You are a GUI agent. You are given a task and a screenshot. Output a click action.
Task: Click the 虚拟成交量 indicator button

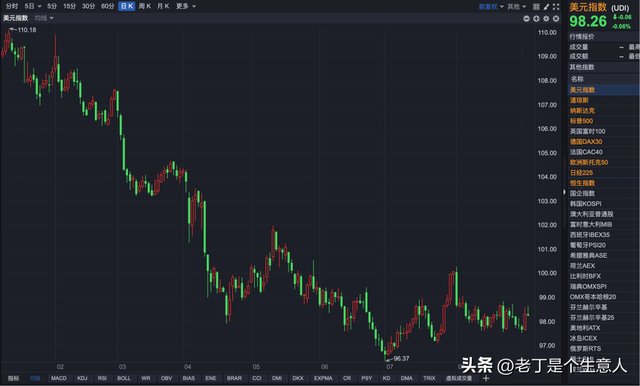459,378
